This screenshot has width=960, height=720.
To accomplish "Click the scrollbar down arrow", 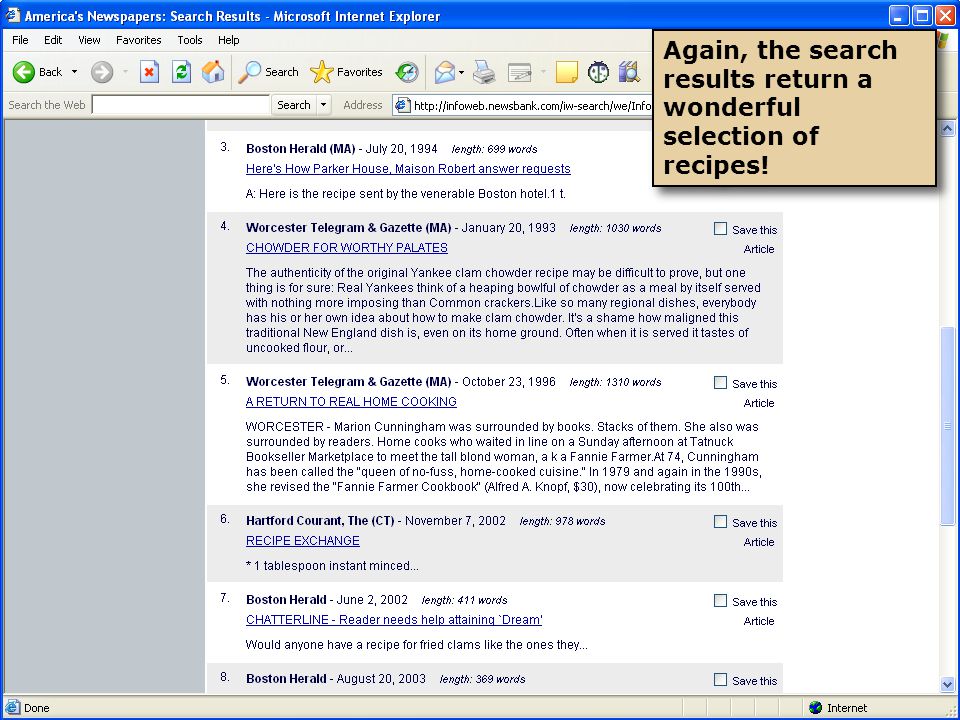I will click(947, 684).
